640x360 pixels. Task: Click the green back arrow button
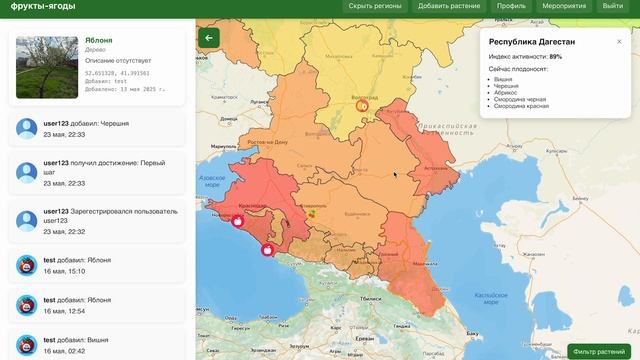pyautogui.click(x=209, y=38)
